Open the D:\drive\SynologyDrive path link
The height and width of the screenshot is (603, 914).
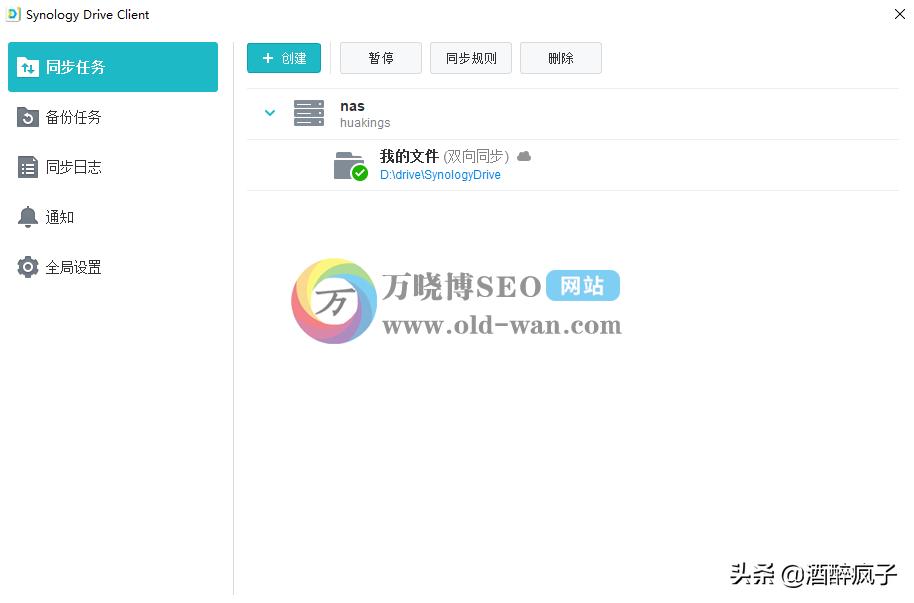click(441, 173)
